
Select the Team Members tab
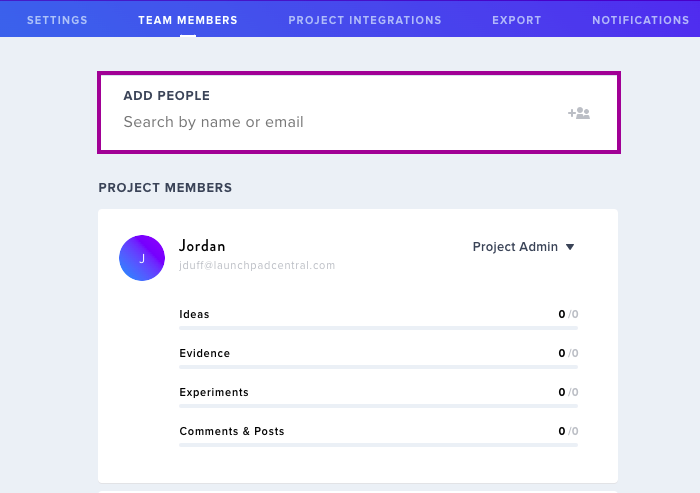point(188,20)
